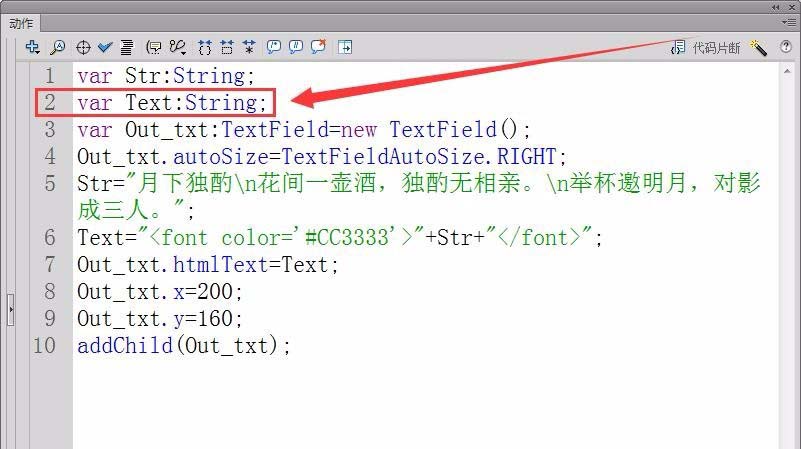Click Collapse between braces icon
The width and height of the screenshot is (801, 449).
click(x=204, y=48)
